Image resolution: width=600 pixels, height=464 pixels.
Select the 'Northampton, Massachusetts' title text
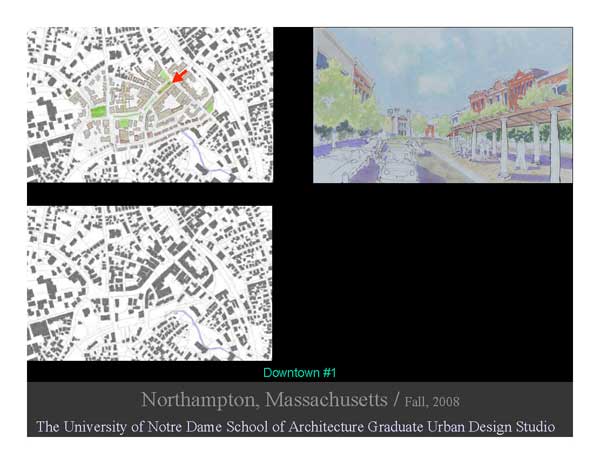(x=264, y=400)
